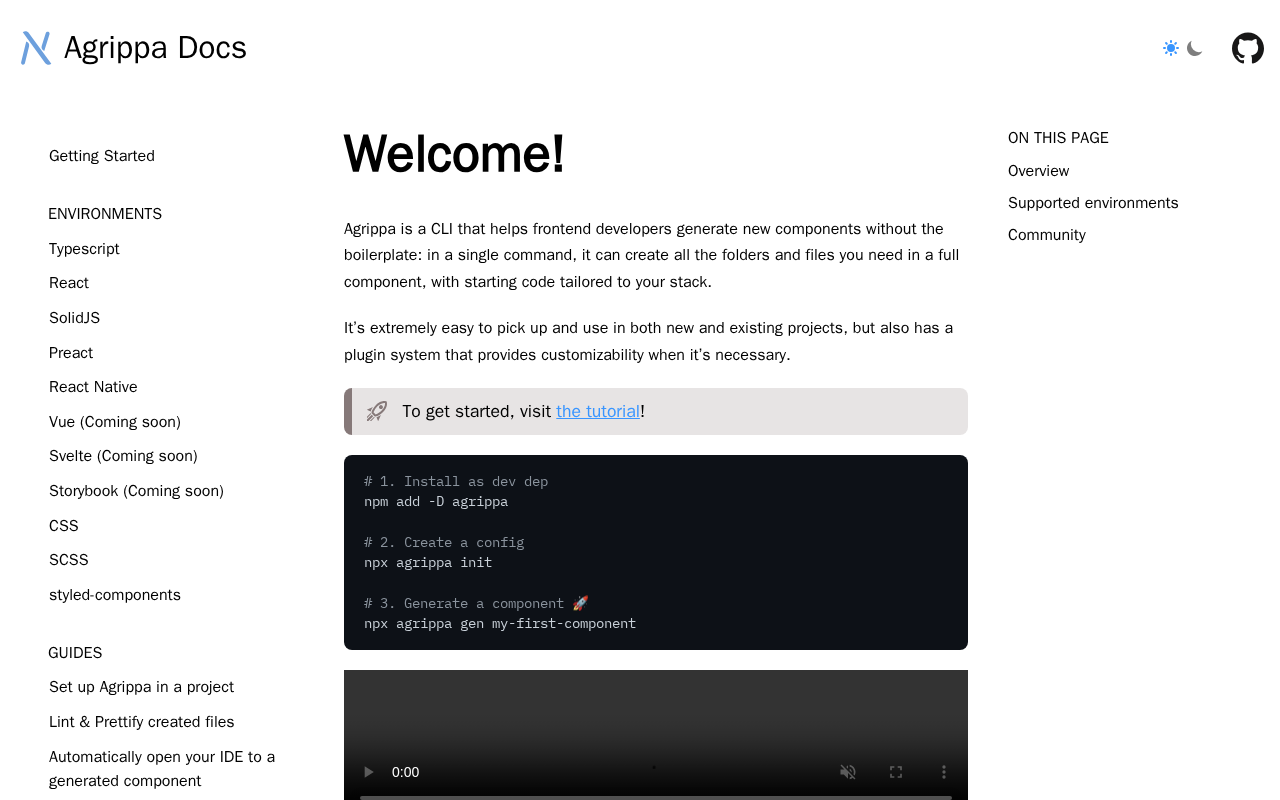This screenshot has width=1280, height=800.
Task: Open the Typescript environment page
Action: 84,249
